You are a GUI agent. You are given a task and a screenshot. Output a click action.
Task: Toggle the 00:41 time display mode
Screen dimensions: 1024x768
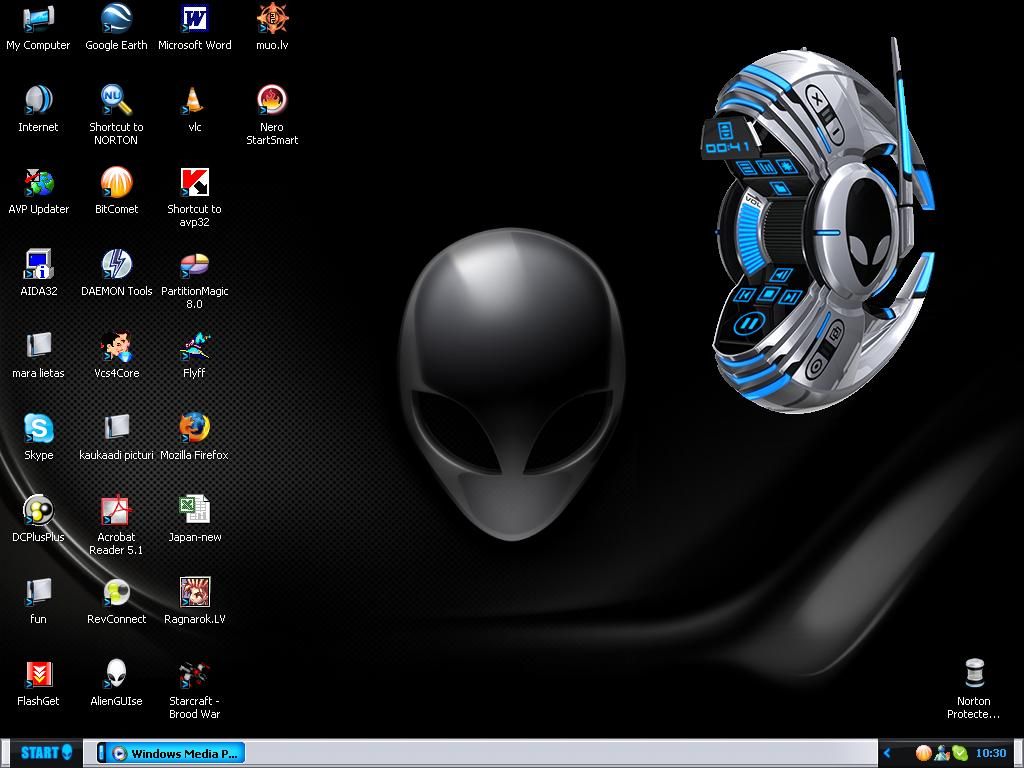tap(728, 147)
